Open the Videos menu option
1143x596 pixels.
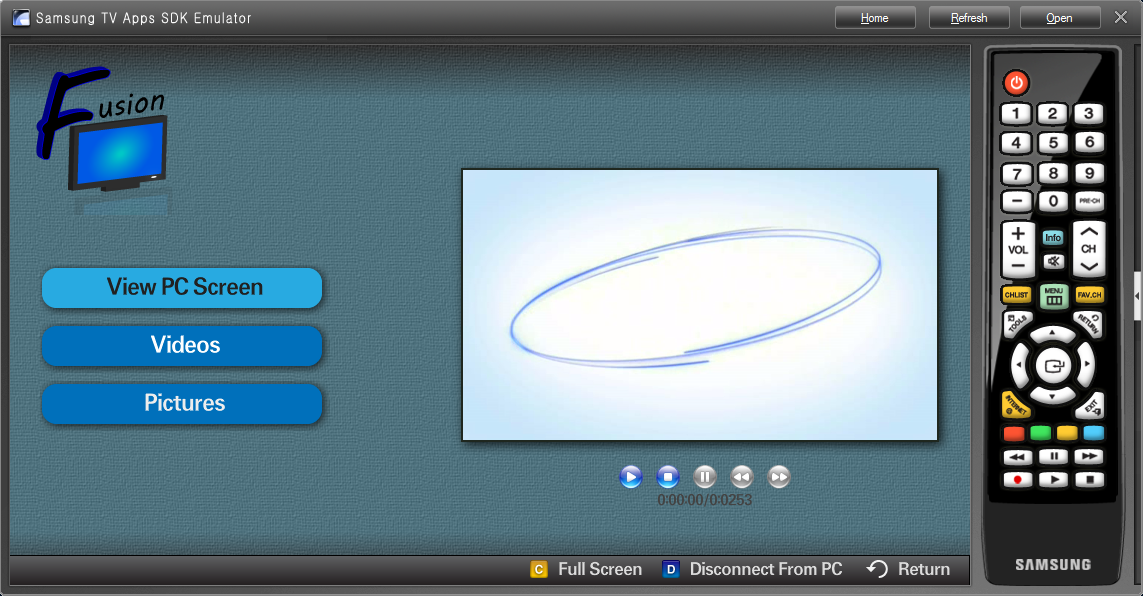182,345
